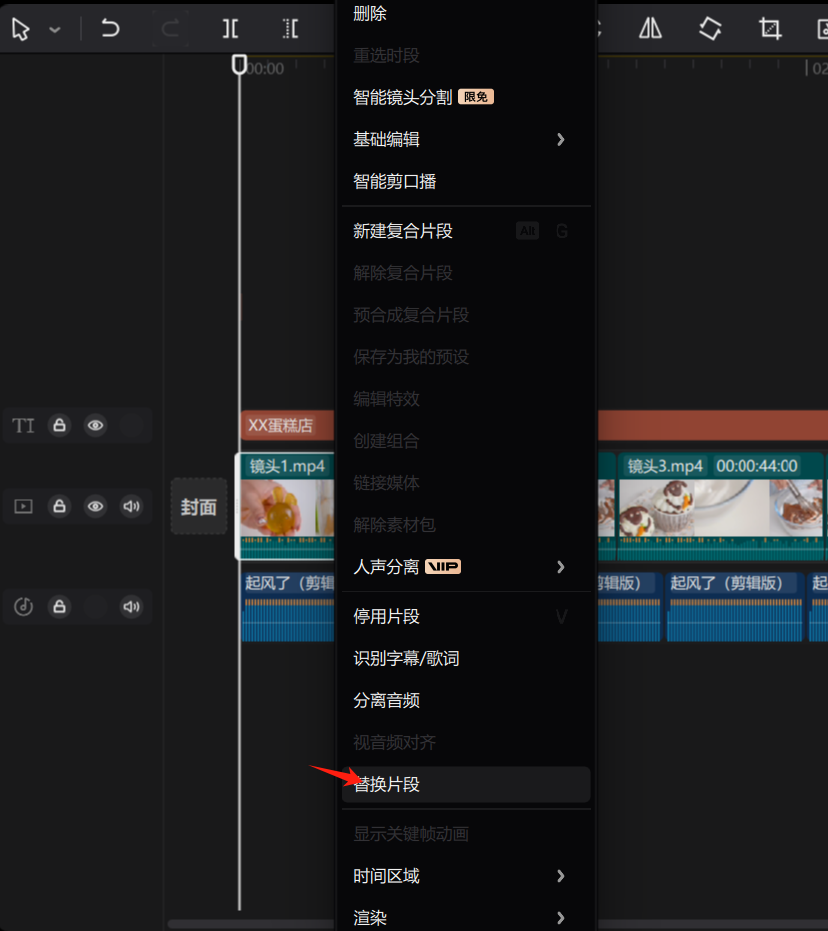Choose 停用片段 menu item
Screen dimensions: 828x931
click(466, 616)
